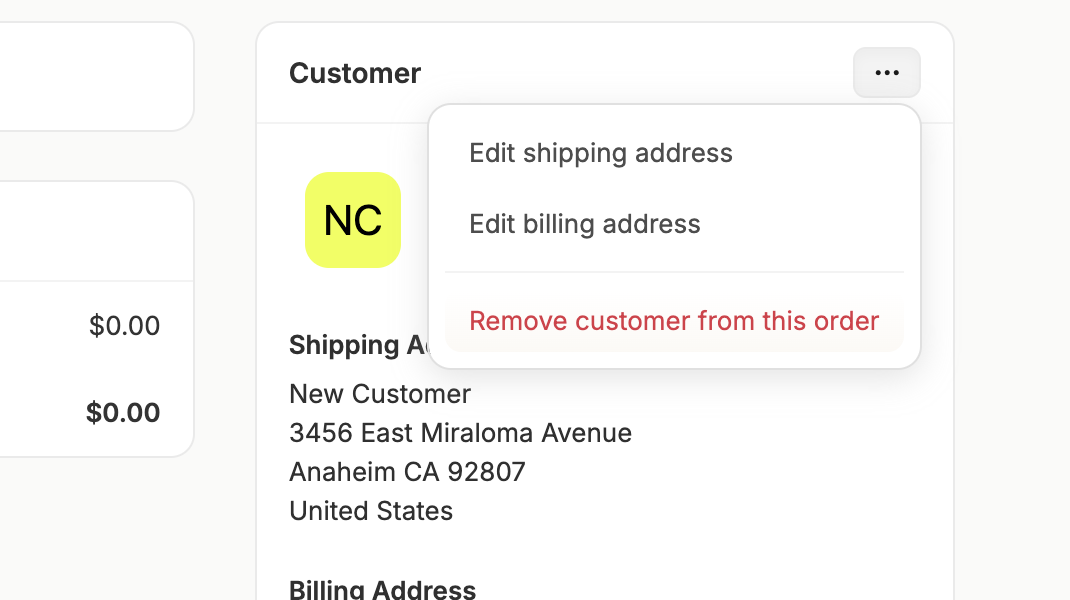Click the word shipping in the menu
This screenshot has height=600, width=1070.
575,154
